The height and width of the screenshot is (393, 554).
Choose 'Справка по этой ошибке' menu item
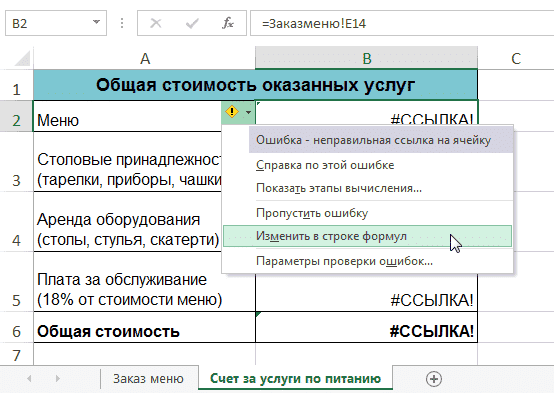coord(367,165)
